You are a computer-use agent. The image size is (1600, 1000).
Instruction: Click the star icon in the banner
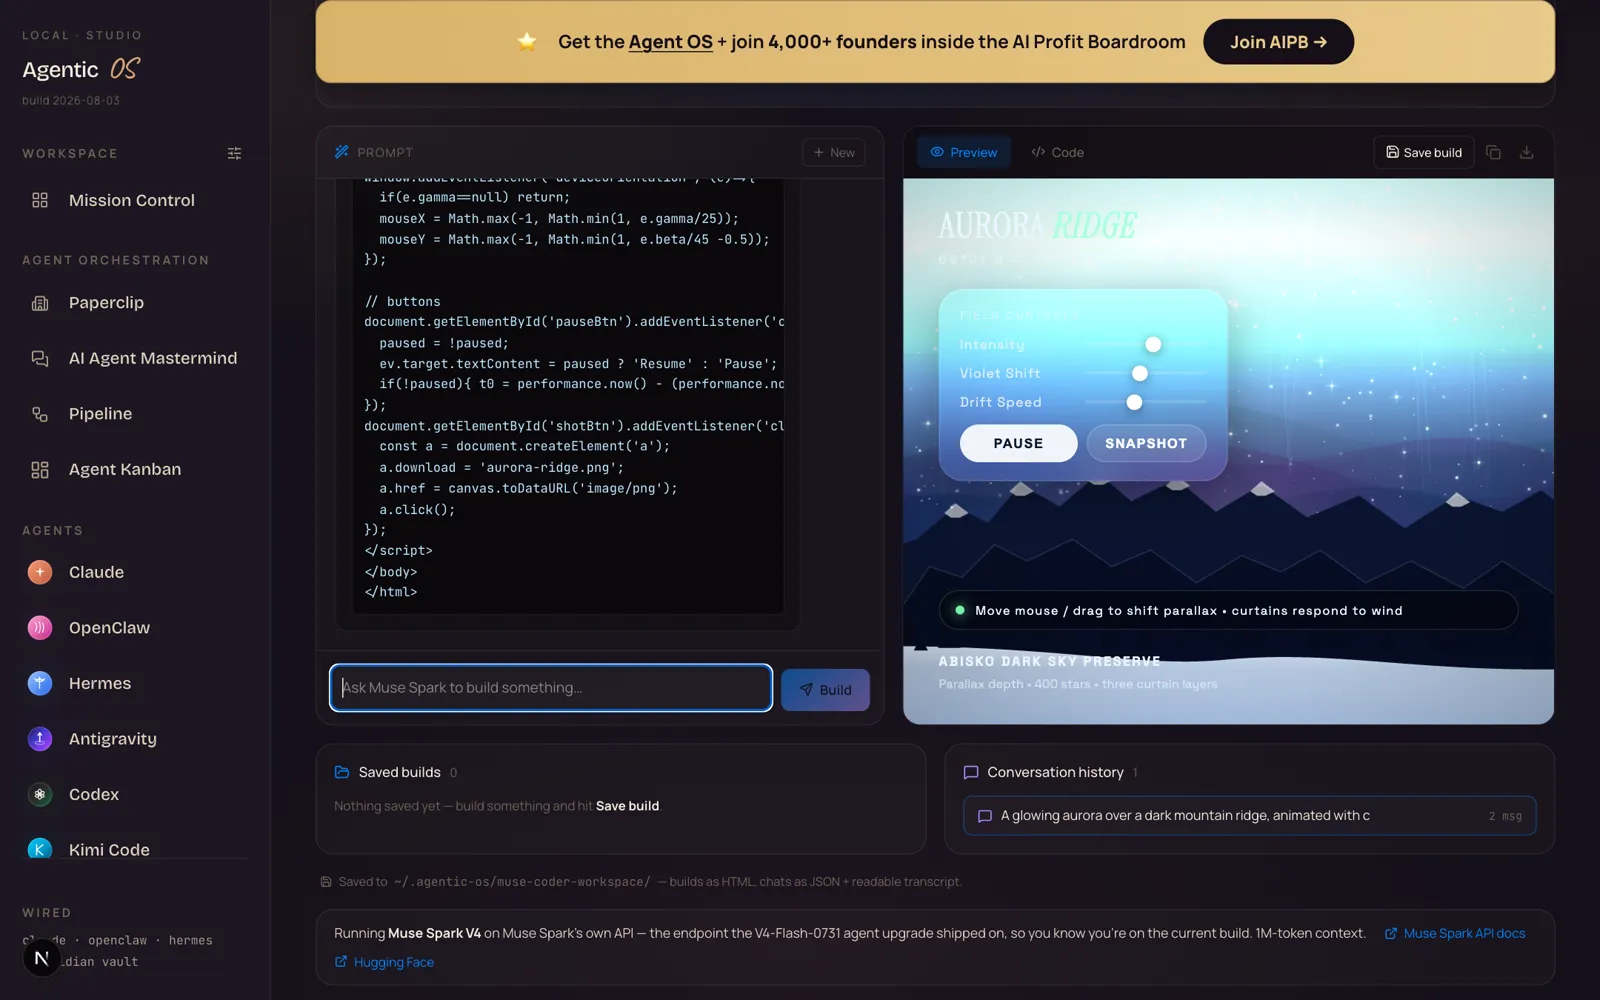(527, 41)
